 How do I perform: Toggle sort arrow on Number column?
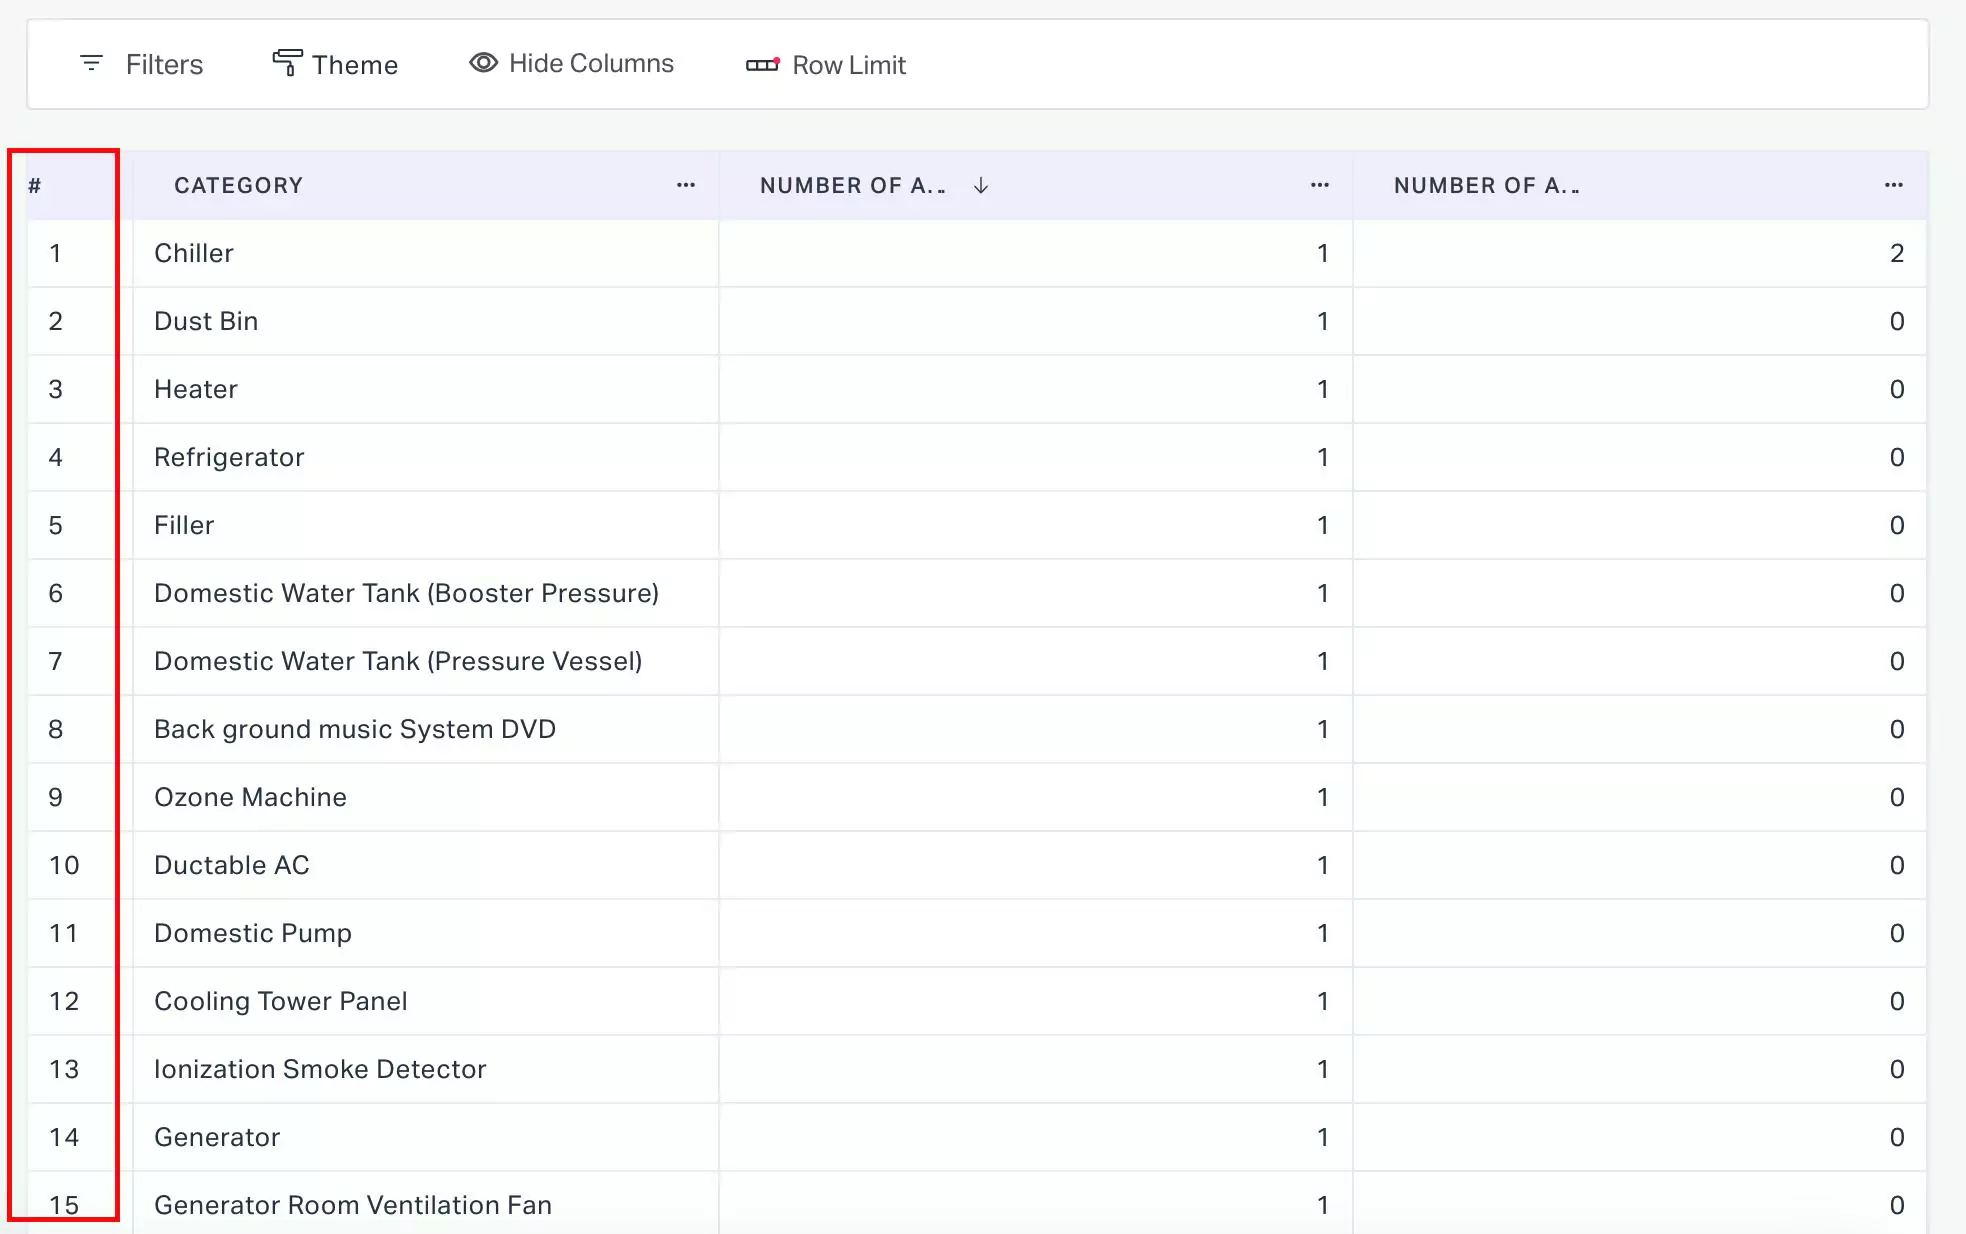pos(981,185)
